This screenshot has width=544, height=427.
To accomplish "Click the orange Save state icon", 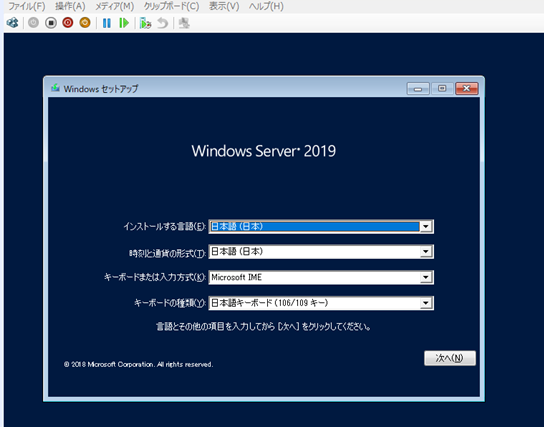I will (x=85, y=23).
